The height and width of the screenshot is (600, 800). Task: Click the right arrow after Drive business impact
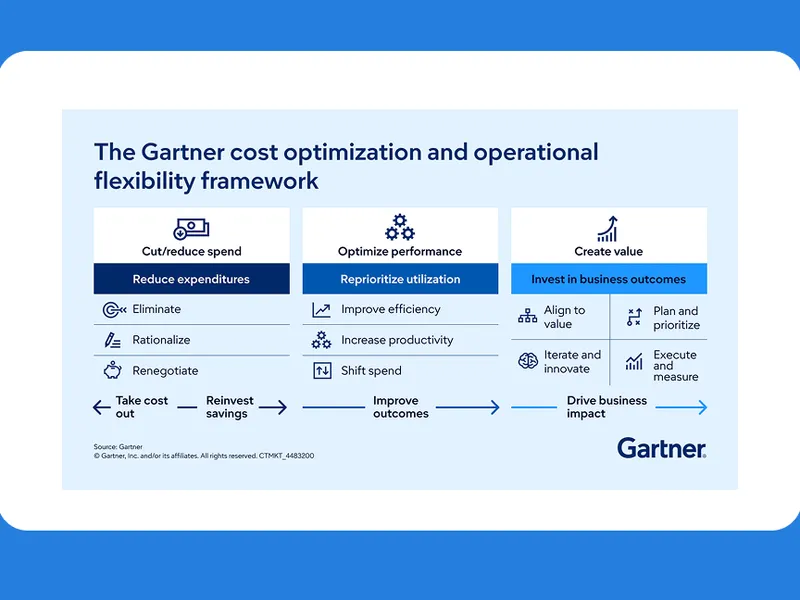coord(681,407)
